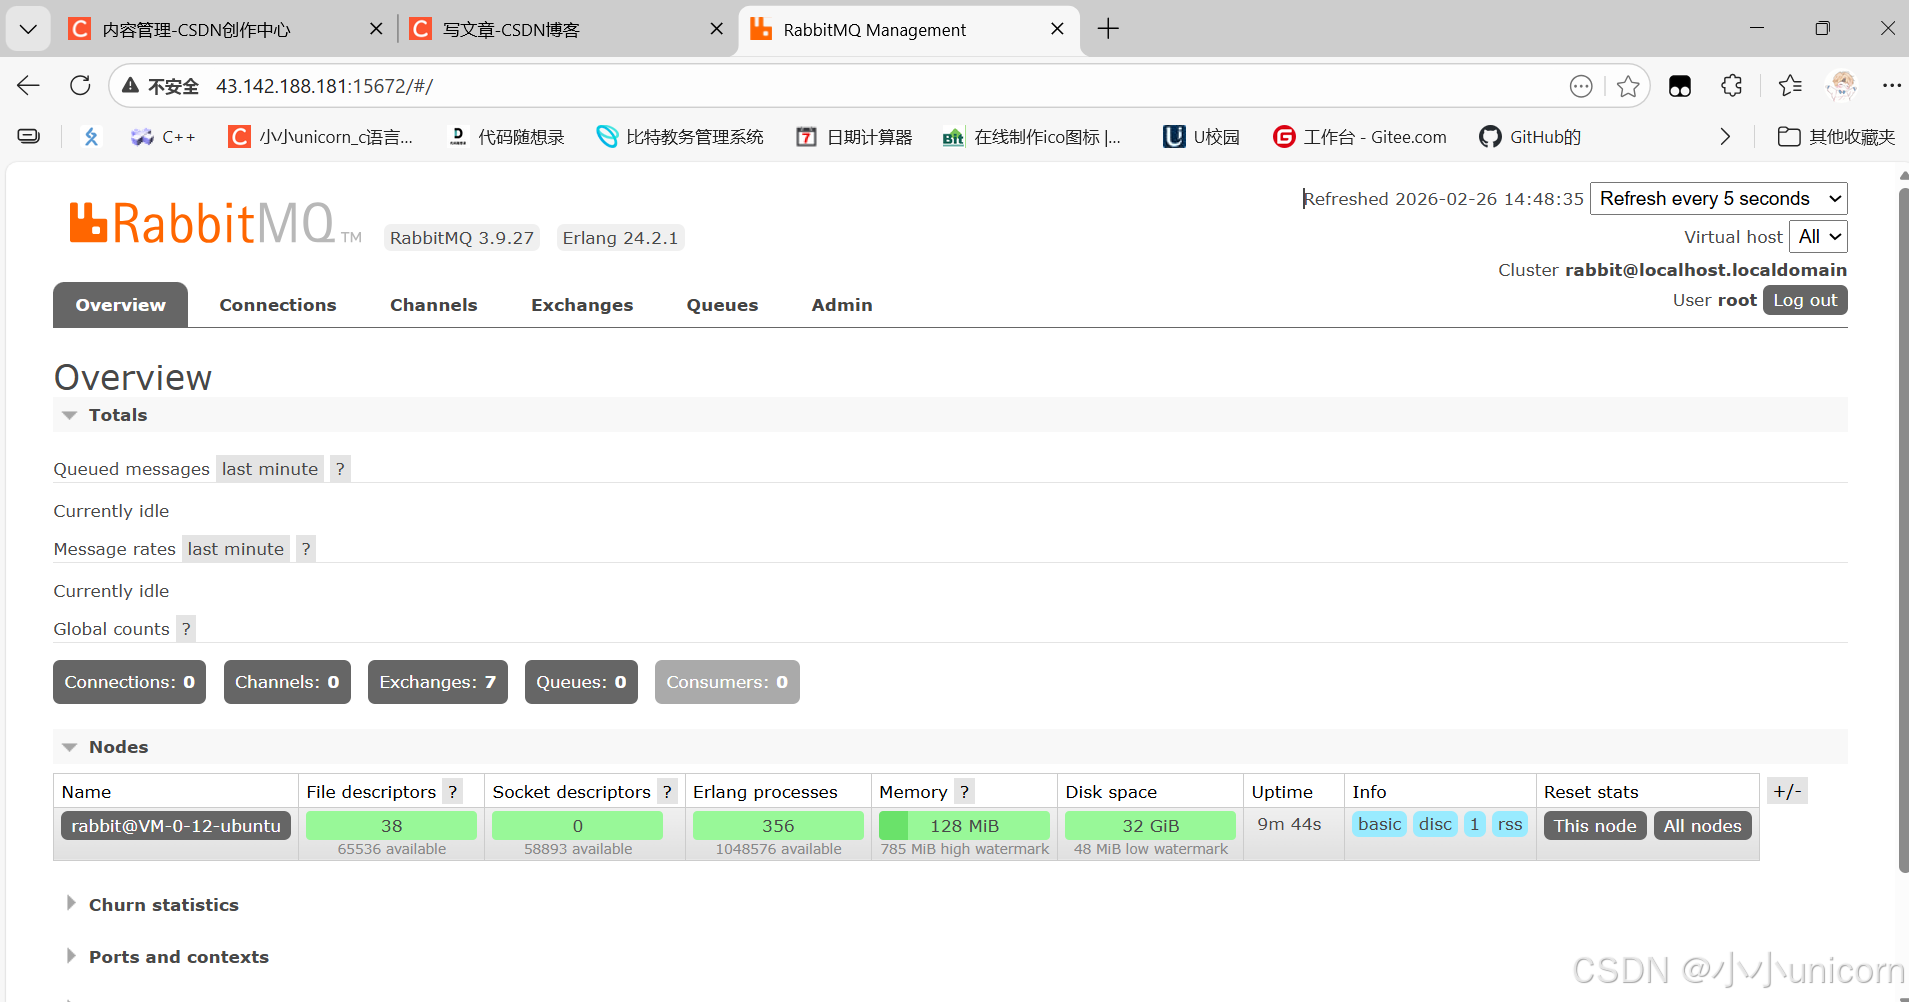Open browser settings and more menu

[1891, 86]
